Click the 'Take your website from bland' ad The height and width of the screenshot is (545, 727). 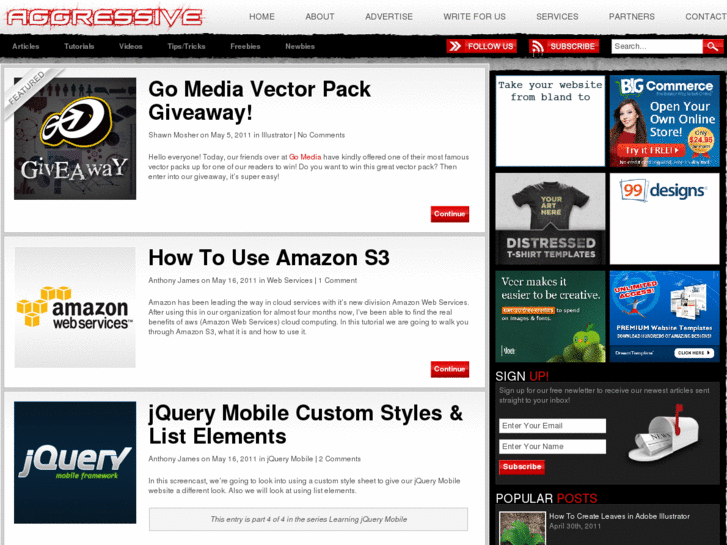550,121
